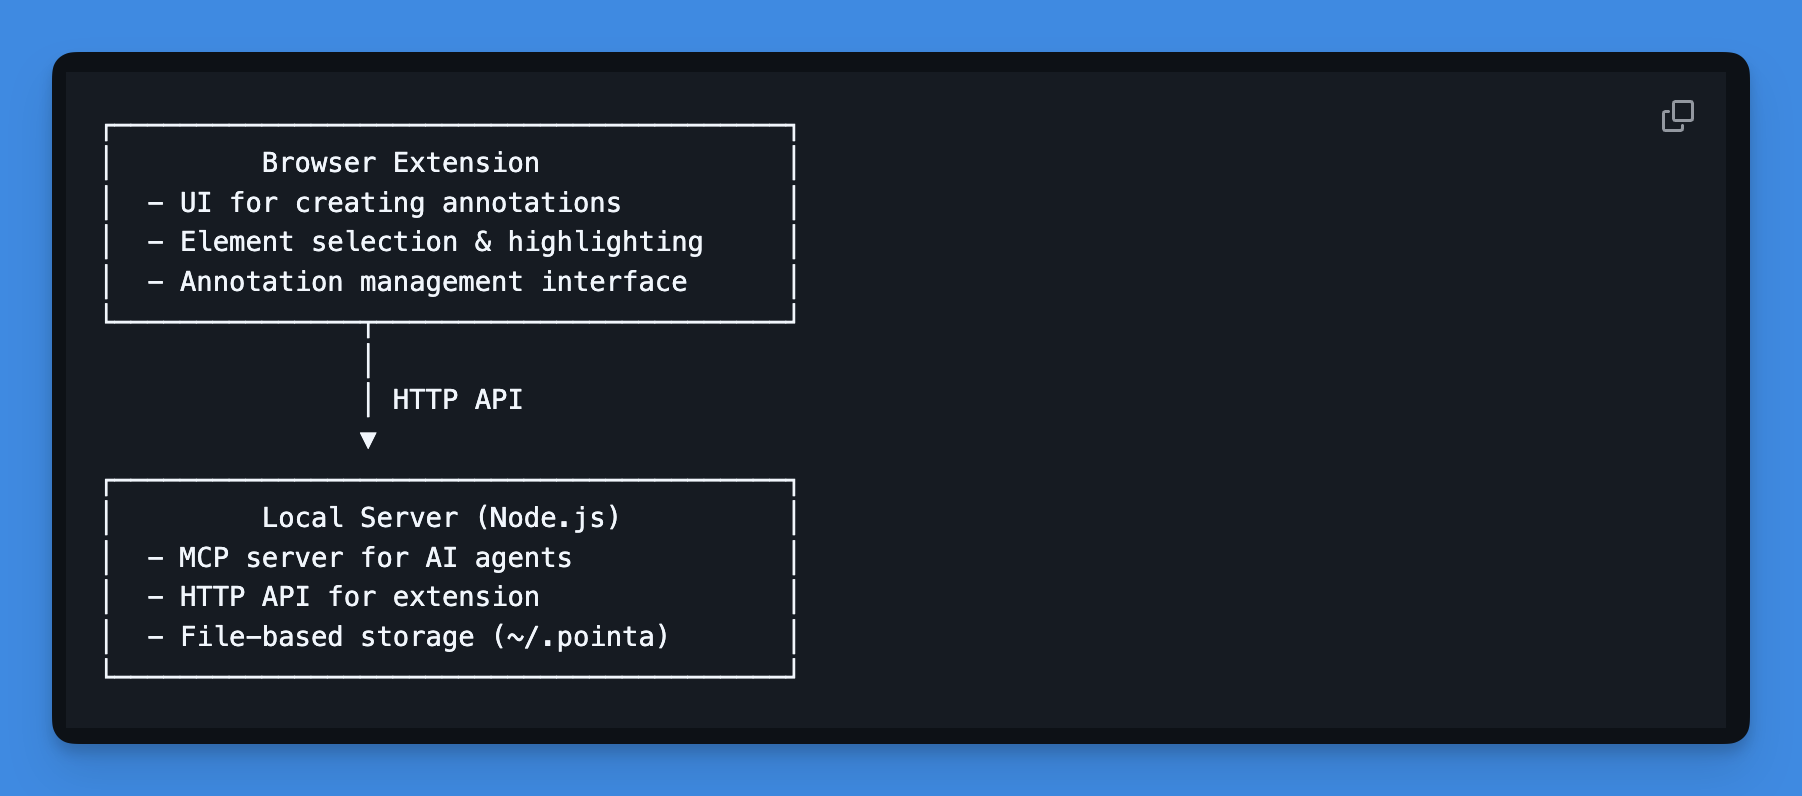Click the copy-to-clipboard icon
The image size is (1802, 796).
(1680, 117)
